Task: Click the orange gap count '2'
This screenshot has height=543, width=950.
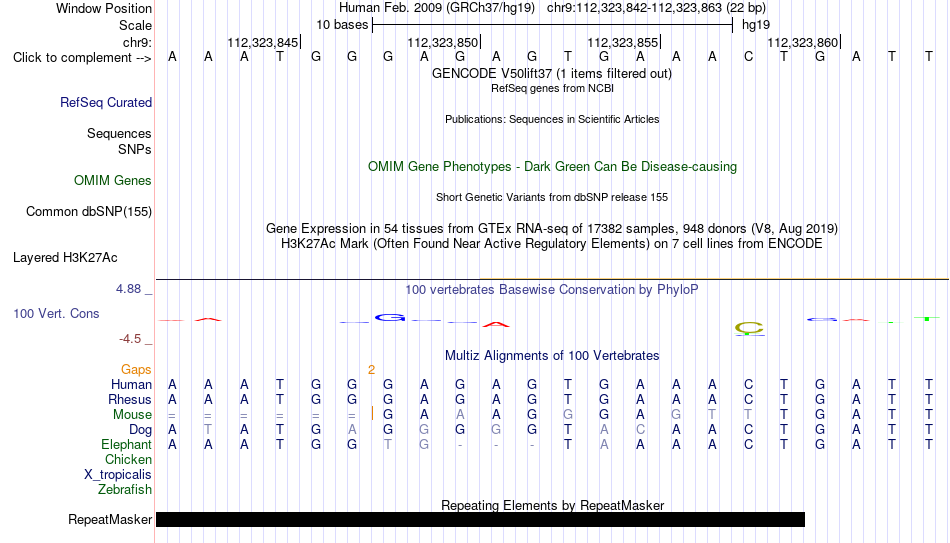Action: [x=371, y=370]
